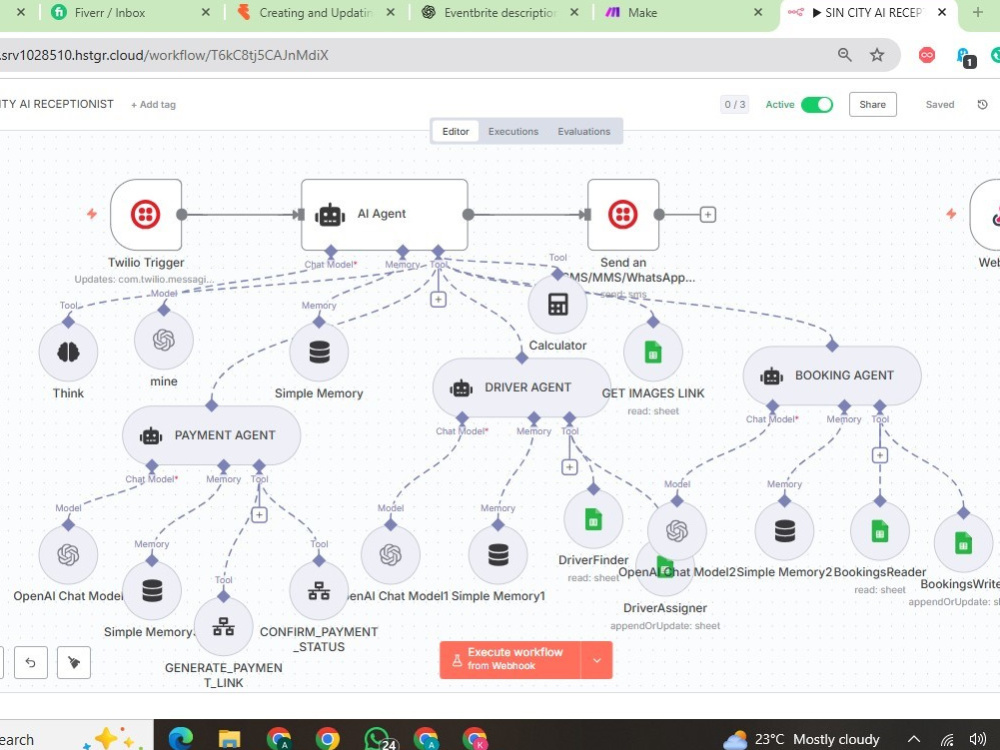Select the Think tool node

click(x=68, y=352)
